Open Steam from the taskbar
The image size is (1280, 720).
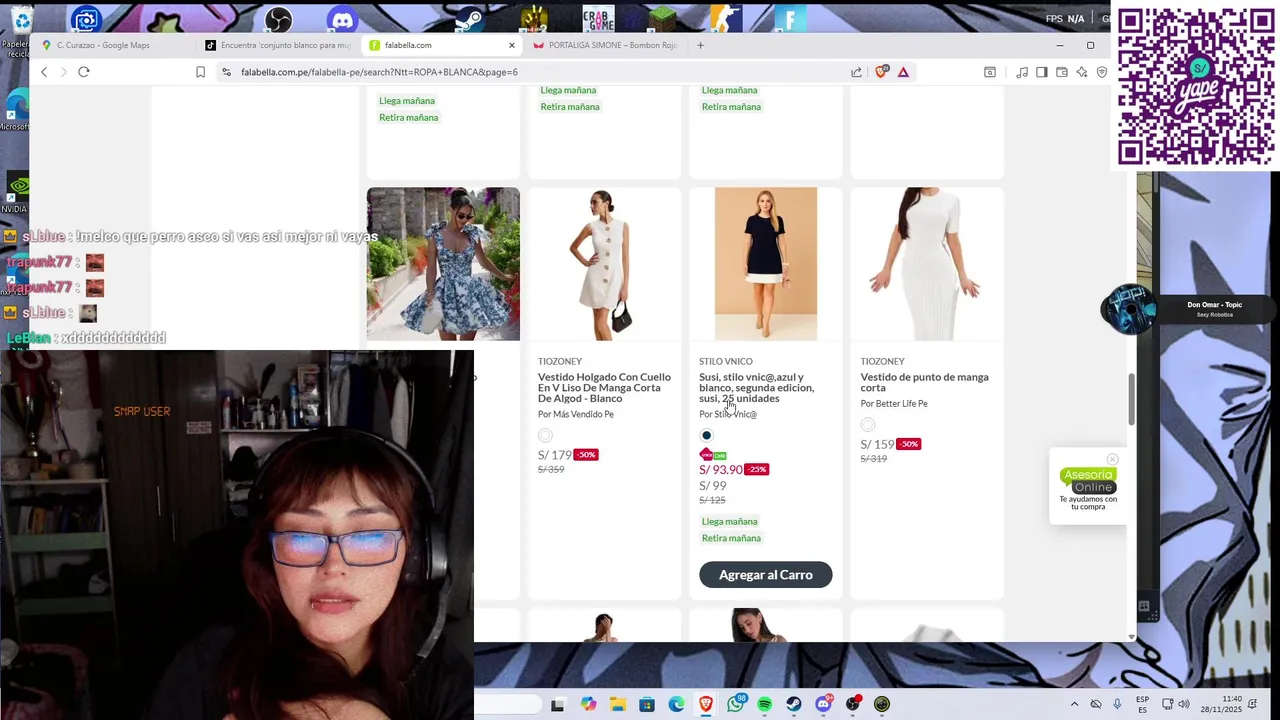pos(794,704)
